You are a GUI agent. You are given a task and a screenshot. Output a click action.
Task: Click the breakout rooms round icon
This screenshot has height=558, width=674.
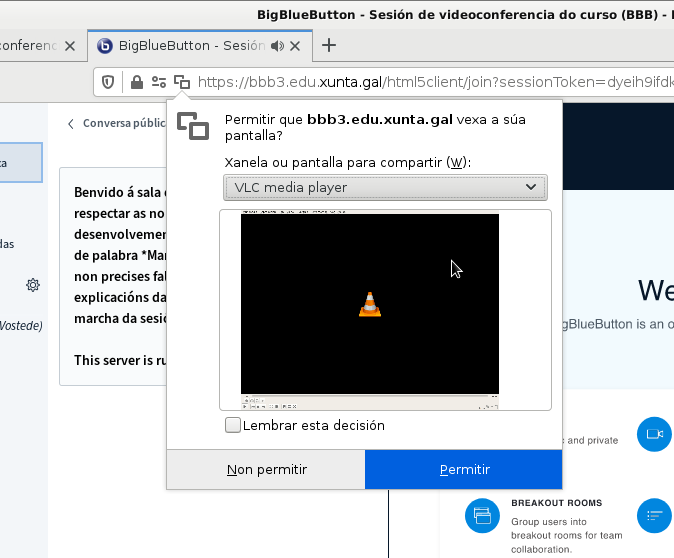pos(482,515)
